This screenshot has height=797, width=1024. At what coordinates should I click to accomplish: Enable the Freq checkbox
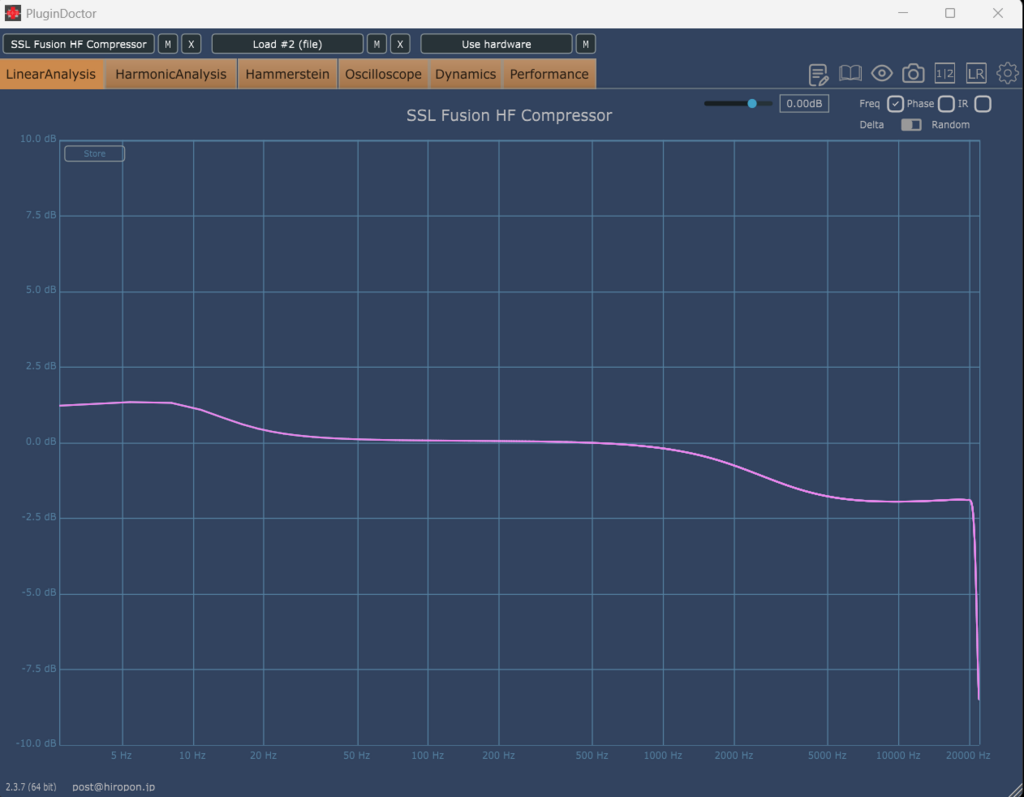click(x=895, y=104)
